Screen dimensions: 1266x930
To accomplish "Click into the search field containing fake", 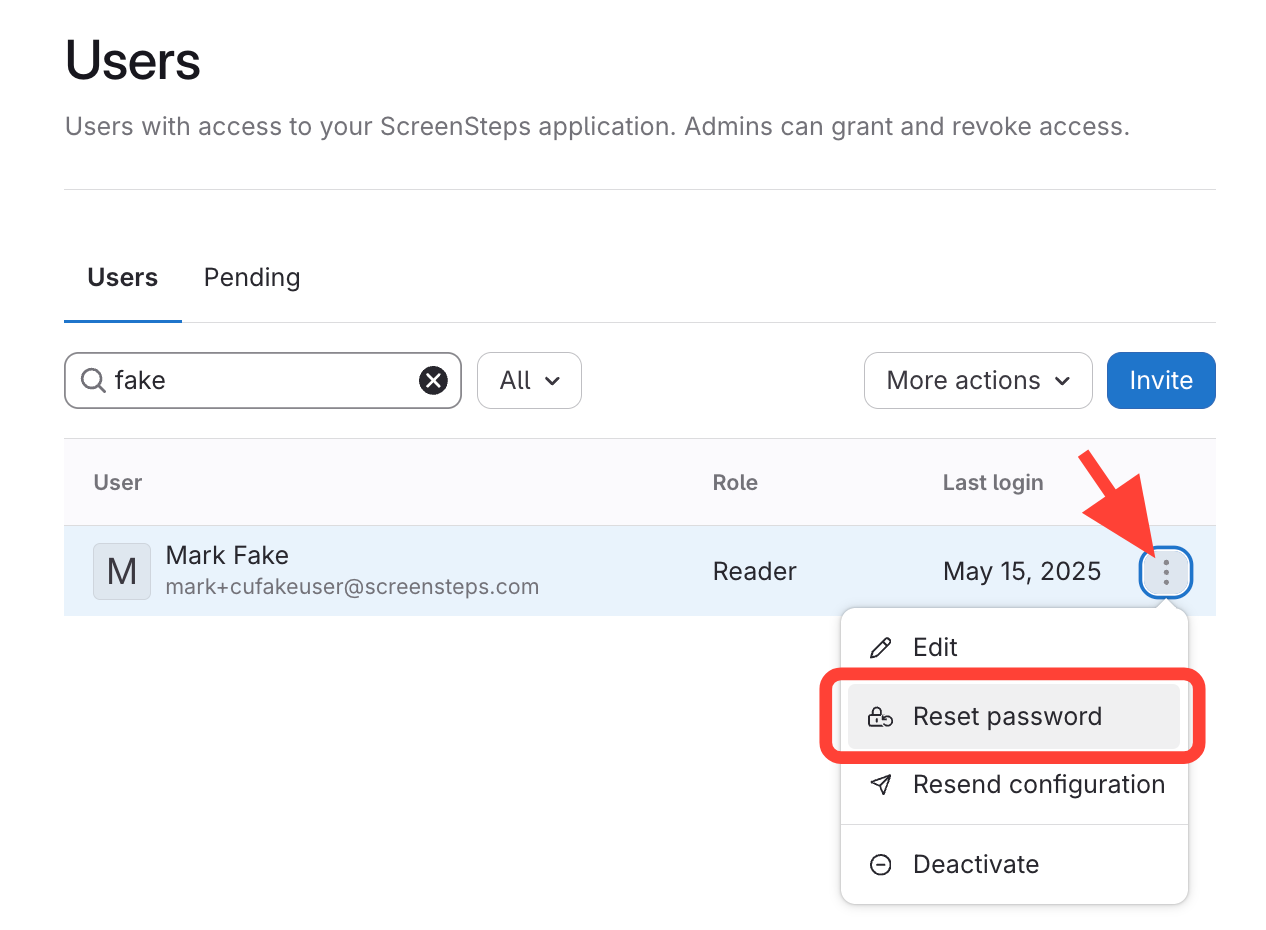I will pos(260,380).
